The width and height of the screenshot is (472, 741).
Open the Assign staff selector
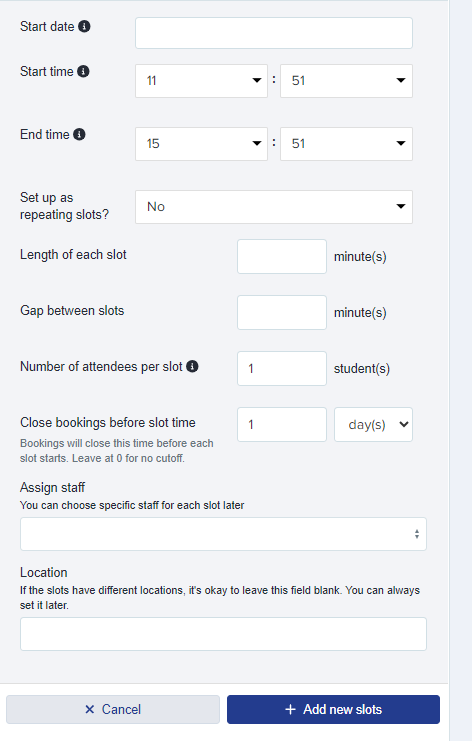[223, 534]
